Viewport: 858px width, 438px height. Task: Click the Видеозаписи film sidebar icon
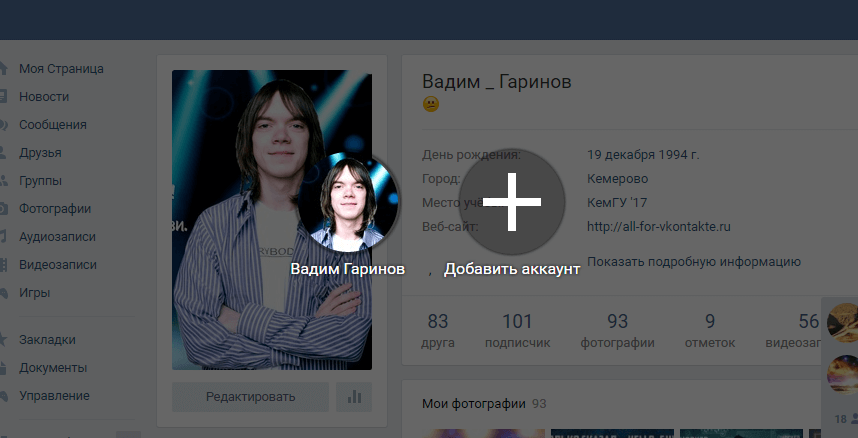(3, 264)
